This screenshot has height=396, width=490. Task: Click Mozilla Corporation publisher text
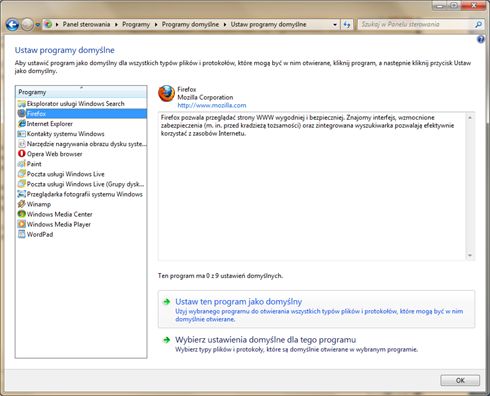pyautogui.click(x=205, y=97)
